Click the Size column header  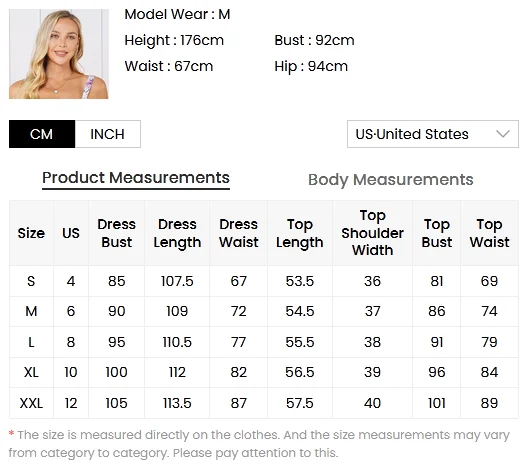coord(31,233)
